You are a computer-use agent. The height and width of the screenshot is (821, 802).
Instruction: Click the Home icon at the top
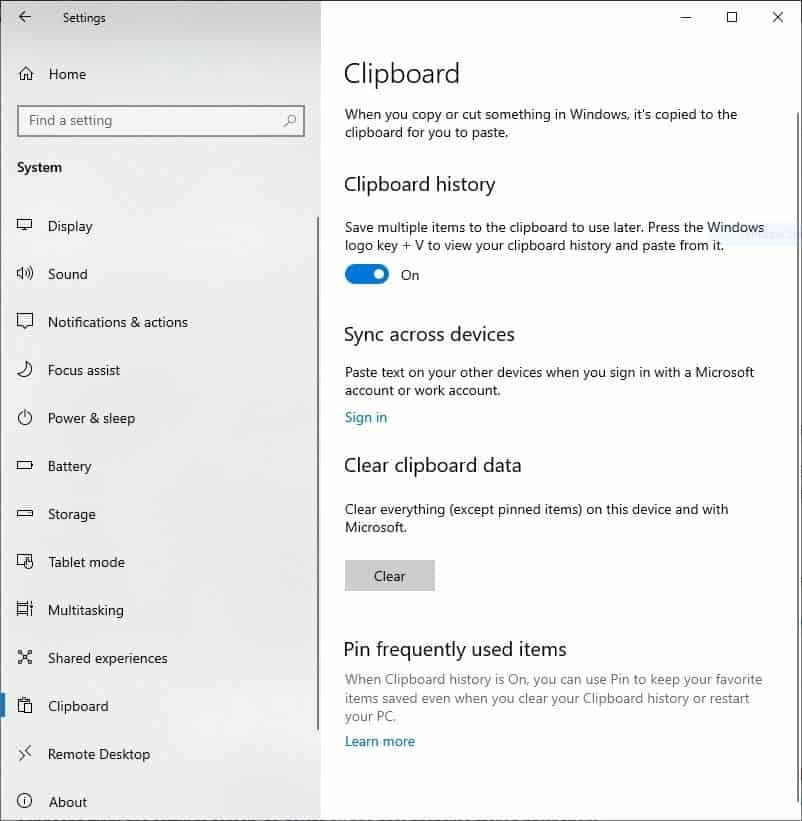[x=25, y=74]
